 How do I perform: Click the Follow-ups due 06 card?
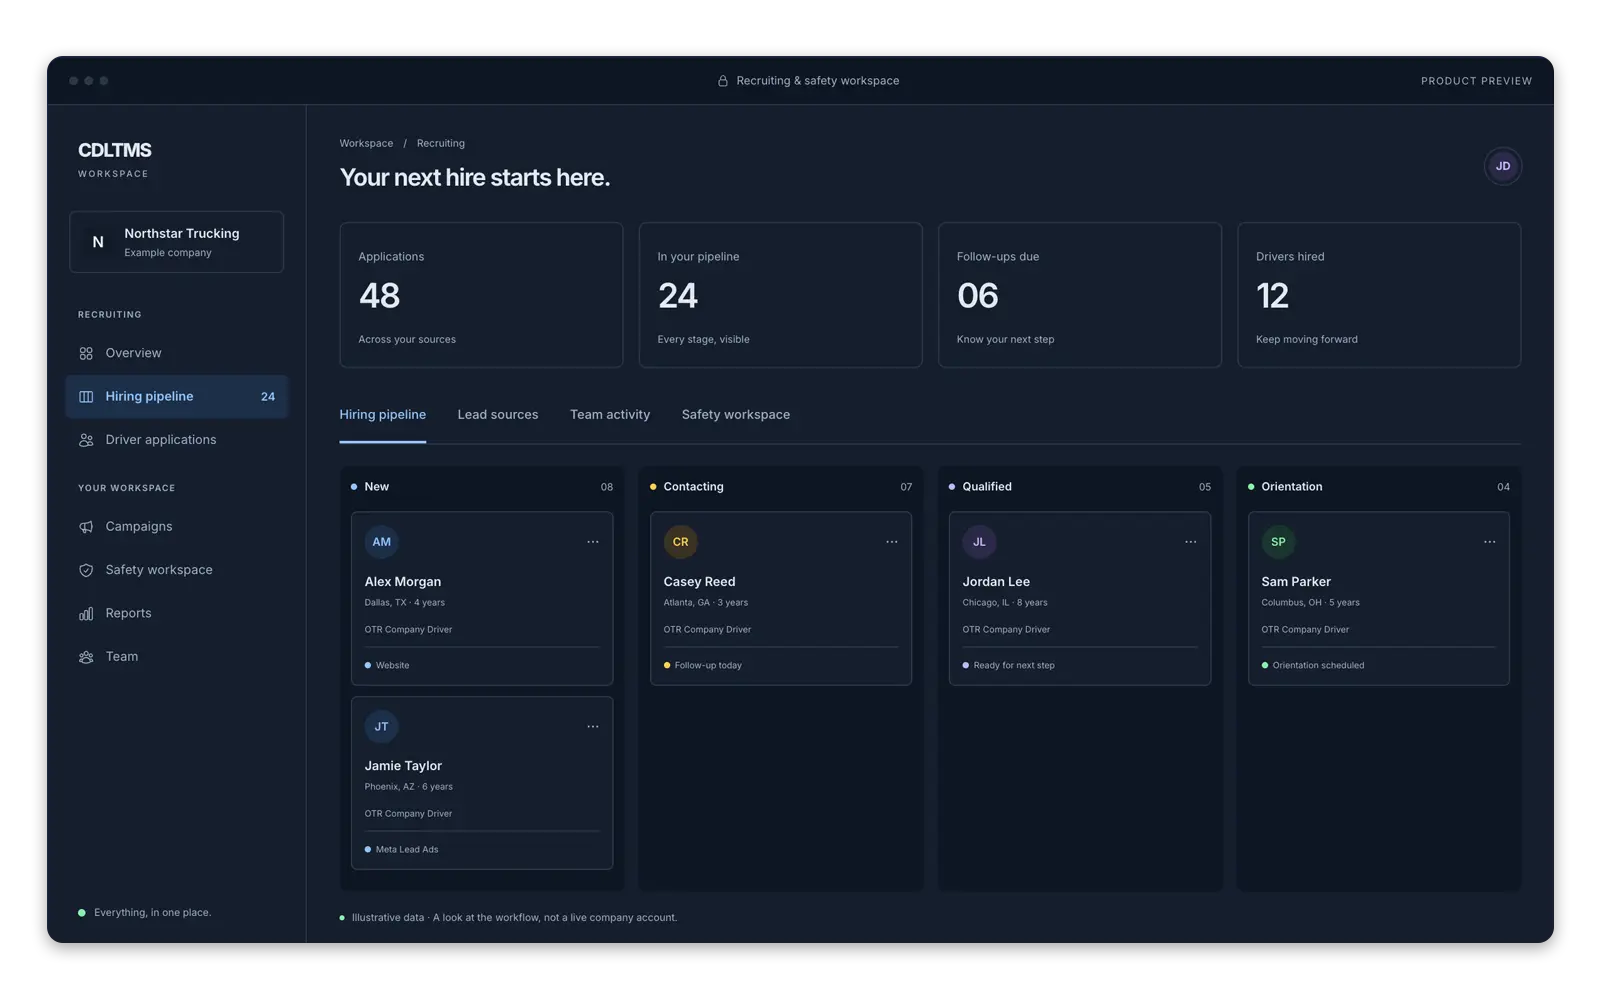click(x=1080, y=295)
